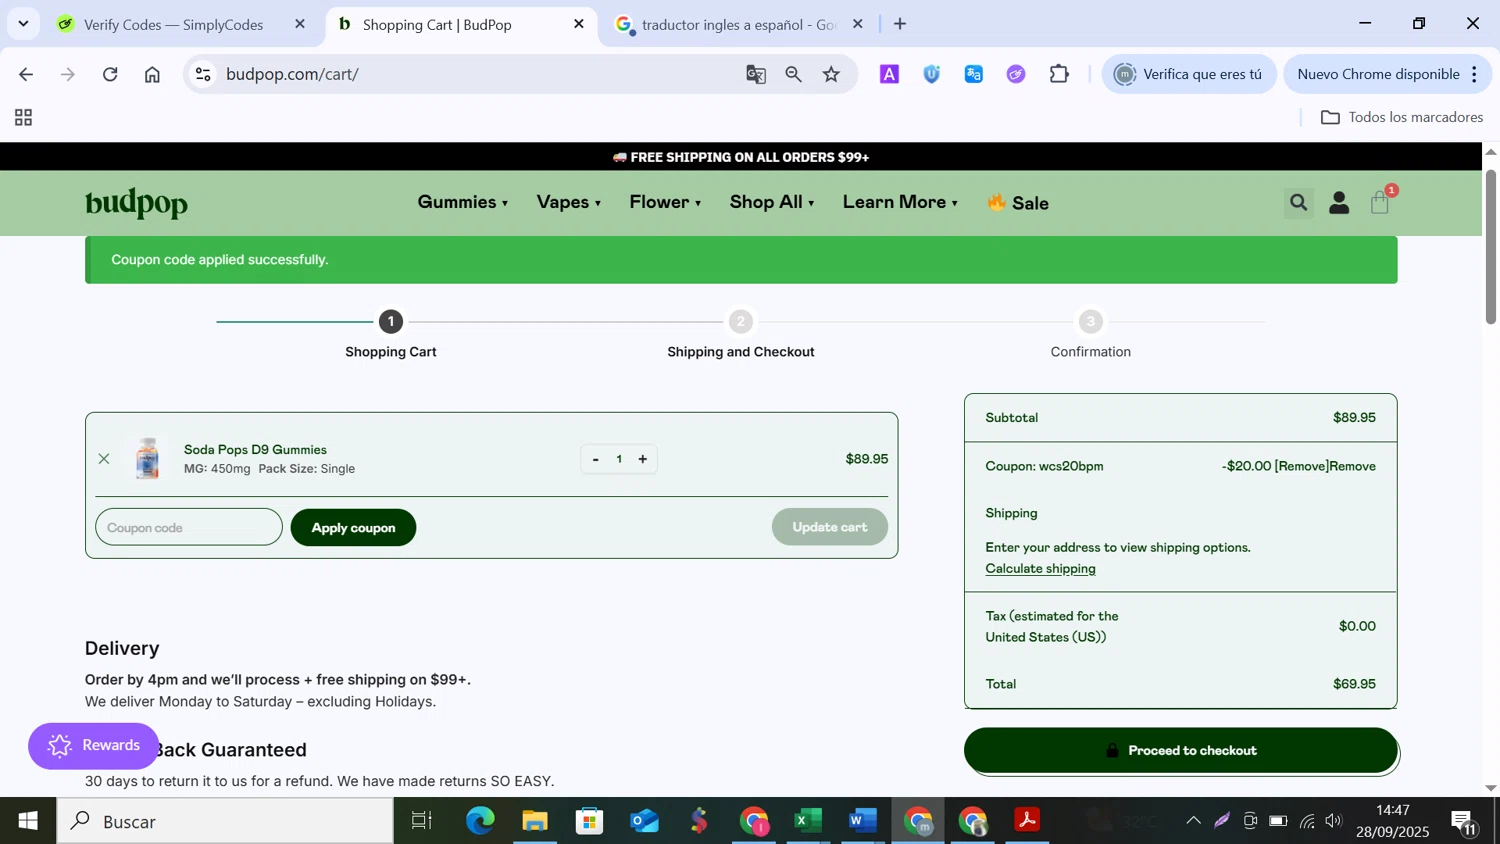Viewport: 1500px width, 844px height.
Task: Open the shopping cart bag icon
Action: pos(1380,202)
